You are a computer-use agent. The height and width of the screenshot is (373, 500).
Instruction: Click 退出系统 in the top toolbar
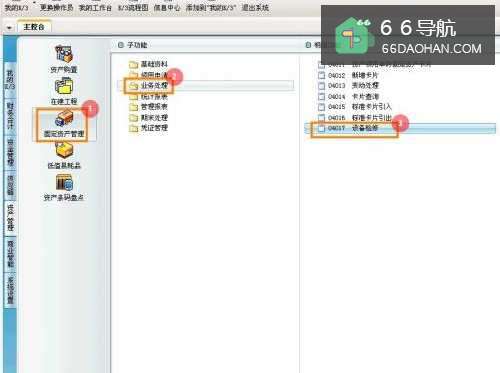pos(255,7)
